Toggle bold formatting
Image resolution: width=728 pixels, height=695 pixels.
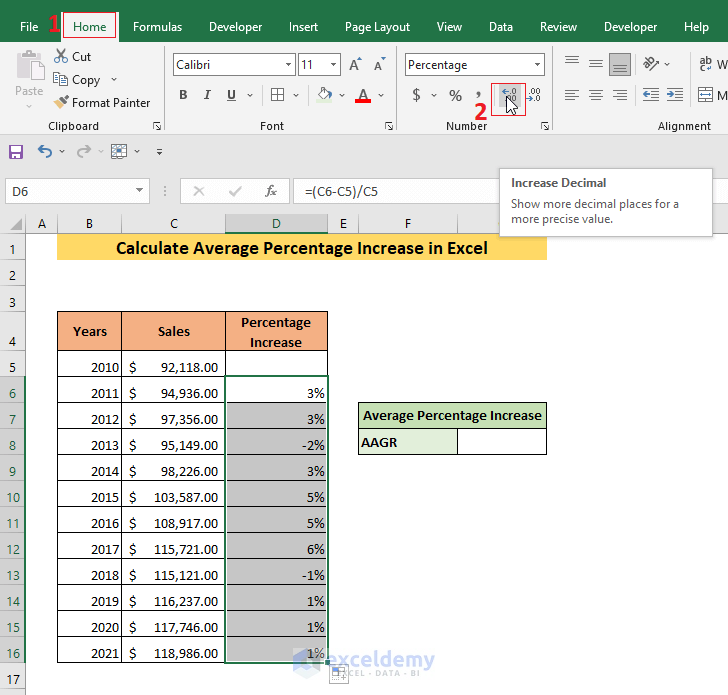(x=183, y=95)
